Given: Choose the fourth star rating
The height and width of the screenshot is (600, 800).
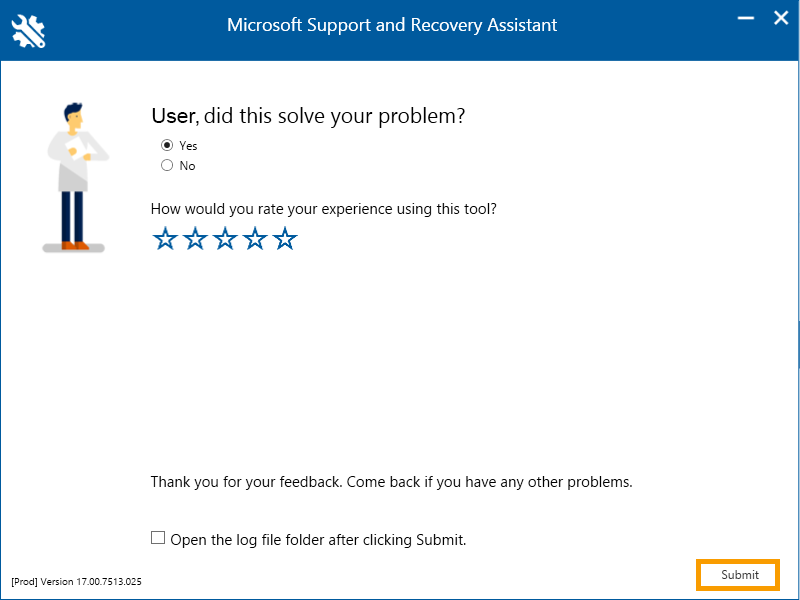Looking at the screenshot, I should [255, 238].
